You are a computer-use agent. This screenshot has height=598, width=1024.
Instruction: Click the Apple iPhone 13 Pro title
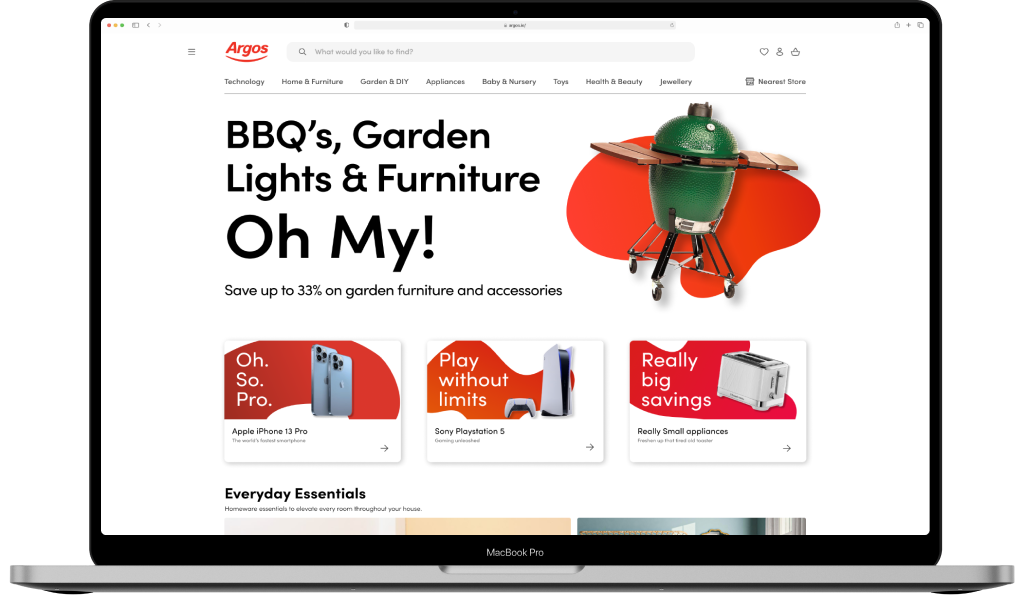270,431
